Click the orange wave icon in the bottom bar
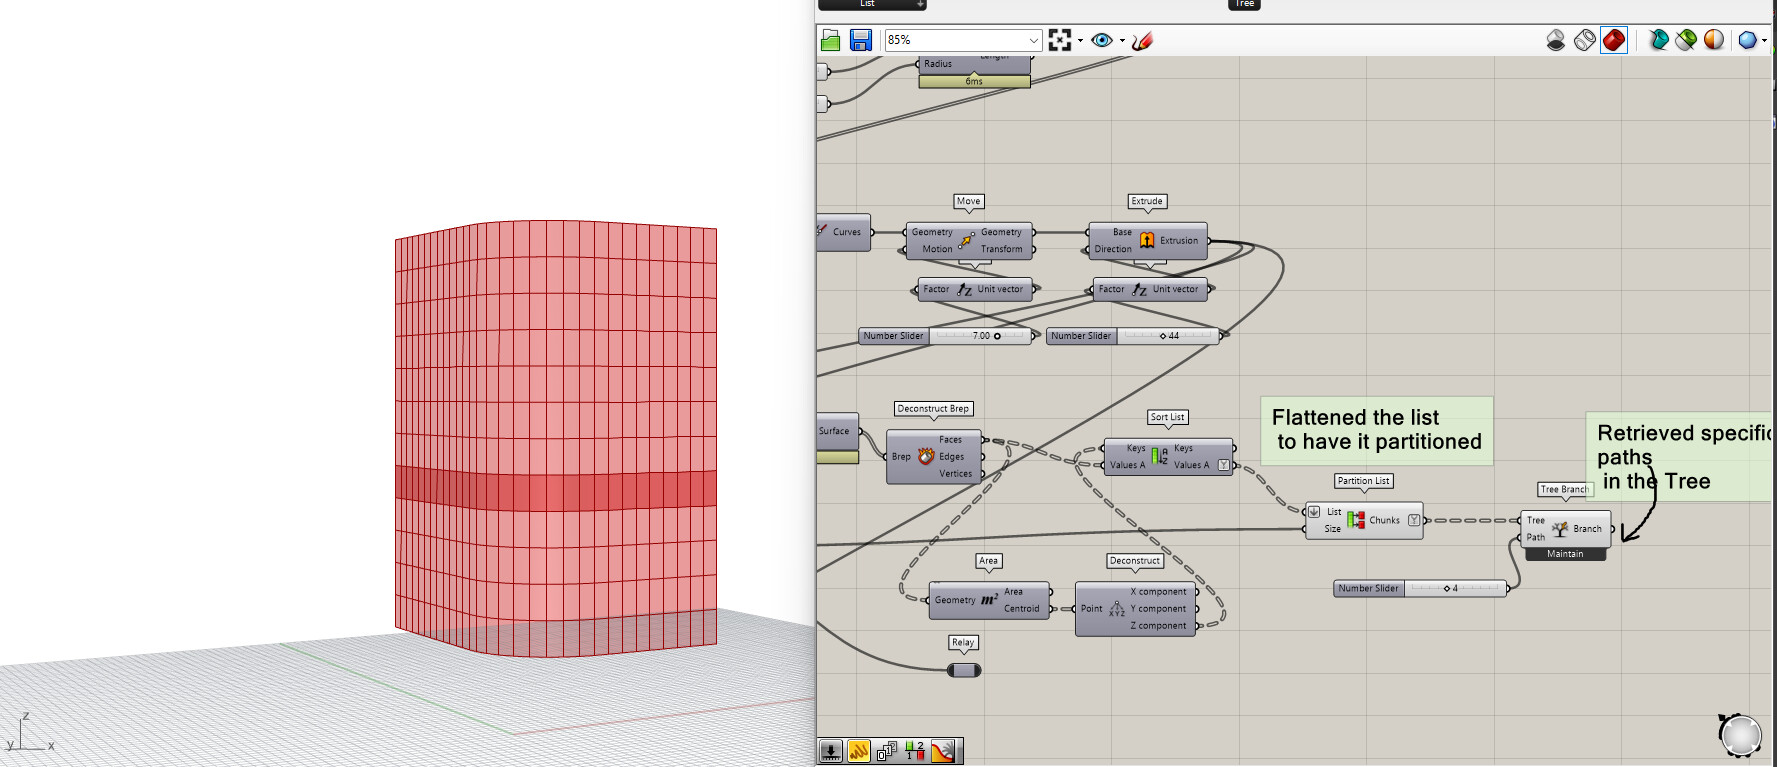Image resolution: width=1777 pixels, height=767 pixels. pyautogui.click(x=859, y=751)
